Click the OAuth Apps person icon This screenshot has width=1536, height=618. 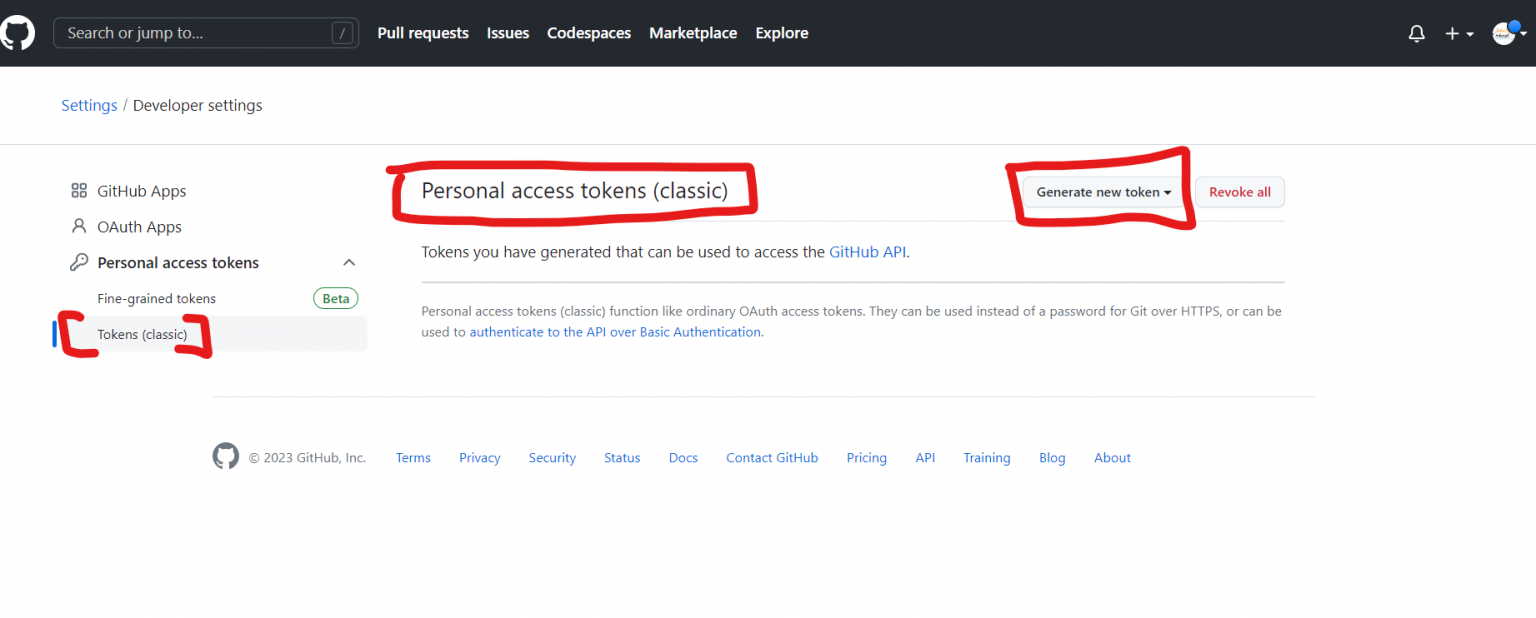(x=79, y=227)
